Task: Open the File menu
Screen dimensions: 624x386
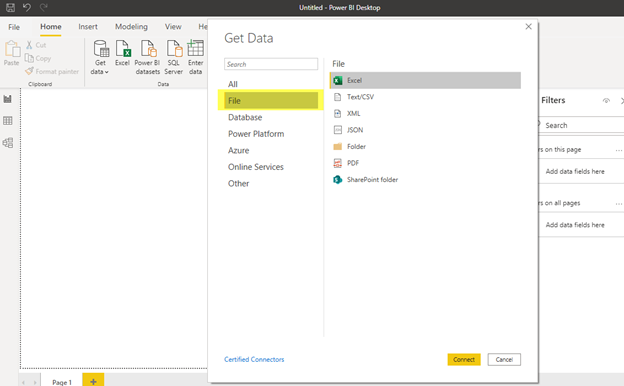Action: (14, 27)
